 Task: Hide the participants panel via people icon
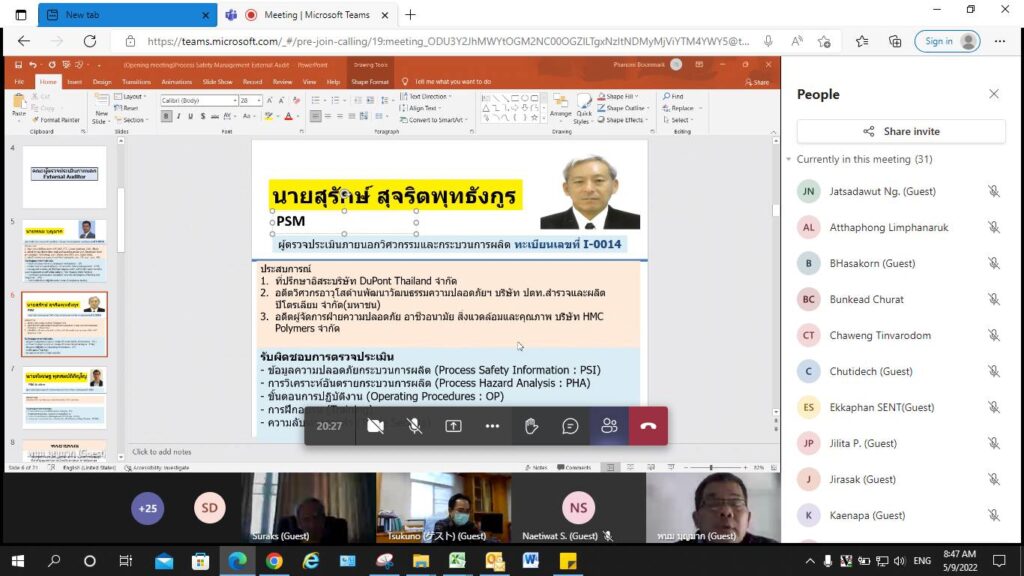point(609,426)
